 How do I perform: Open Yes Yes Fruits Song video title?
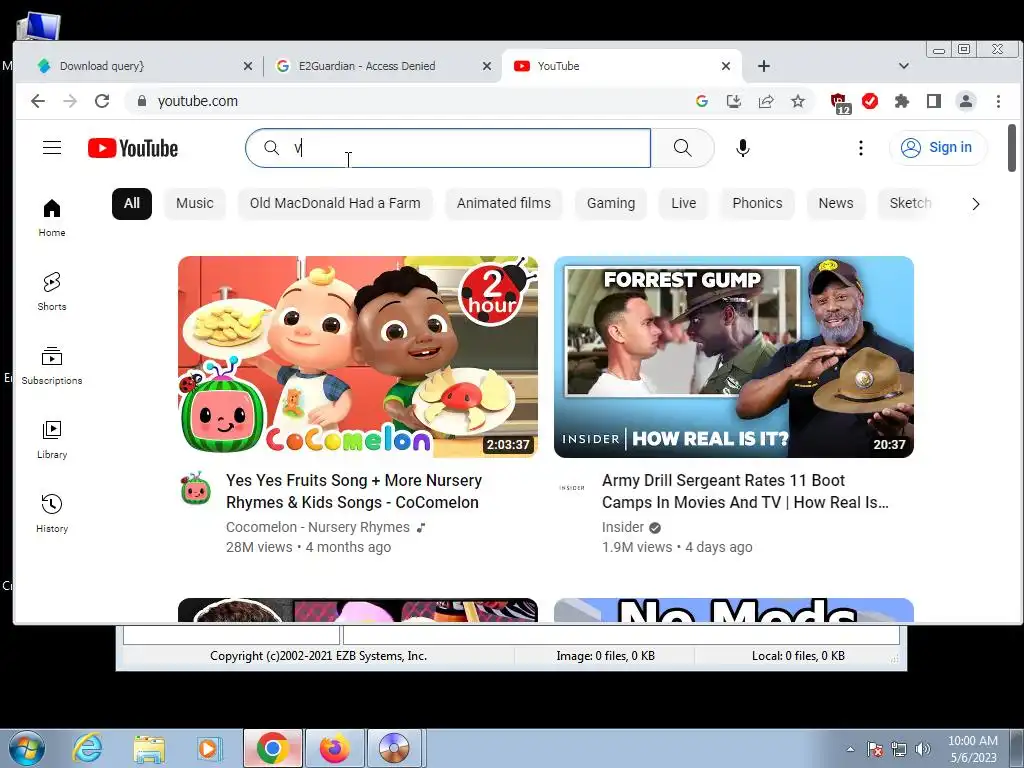(x=354, y=491)
